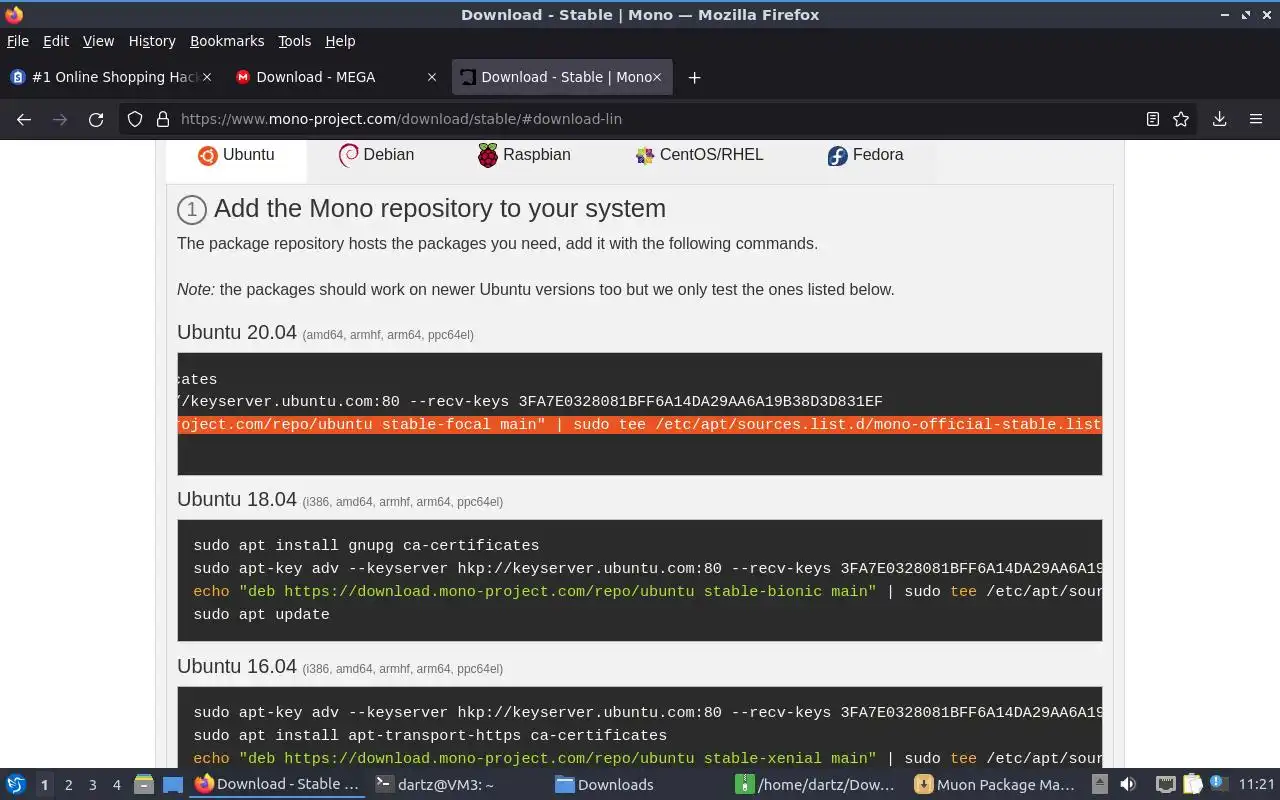Open the Help menu
1280x800 pixels.
click(340, 41)
